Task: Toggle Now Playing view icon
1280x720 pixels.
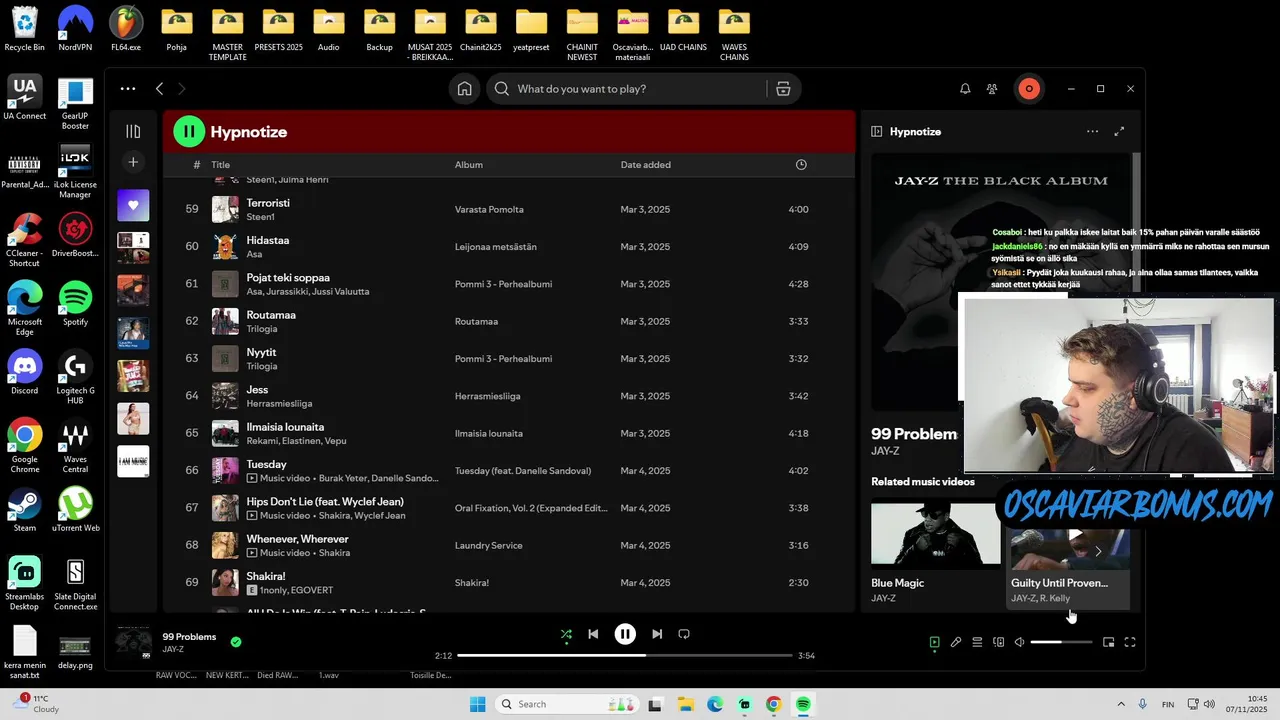Action: 934,642
